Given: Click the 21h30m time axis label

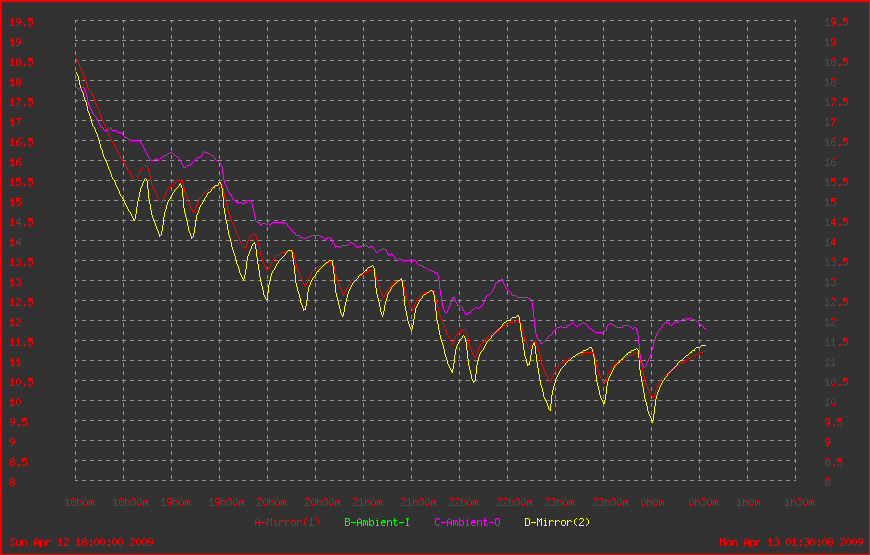Looking at the screenshot, I should [418, 502].
